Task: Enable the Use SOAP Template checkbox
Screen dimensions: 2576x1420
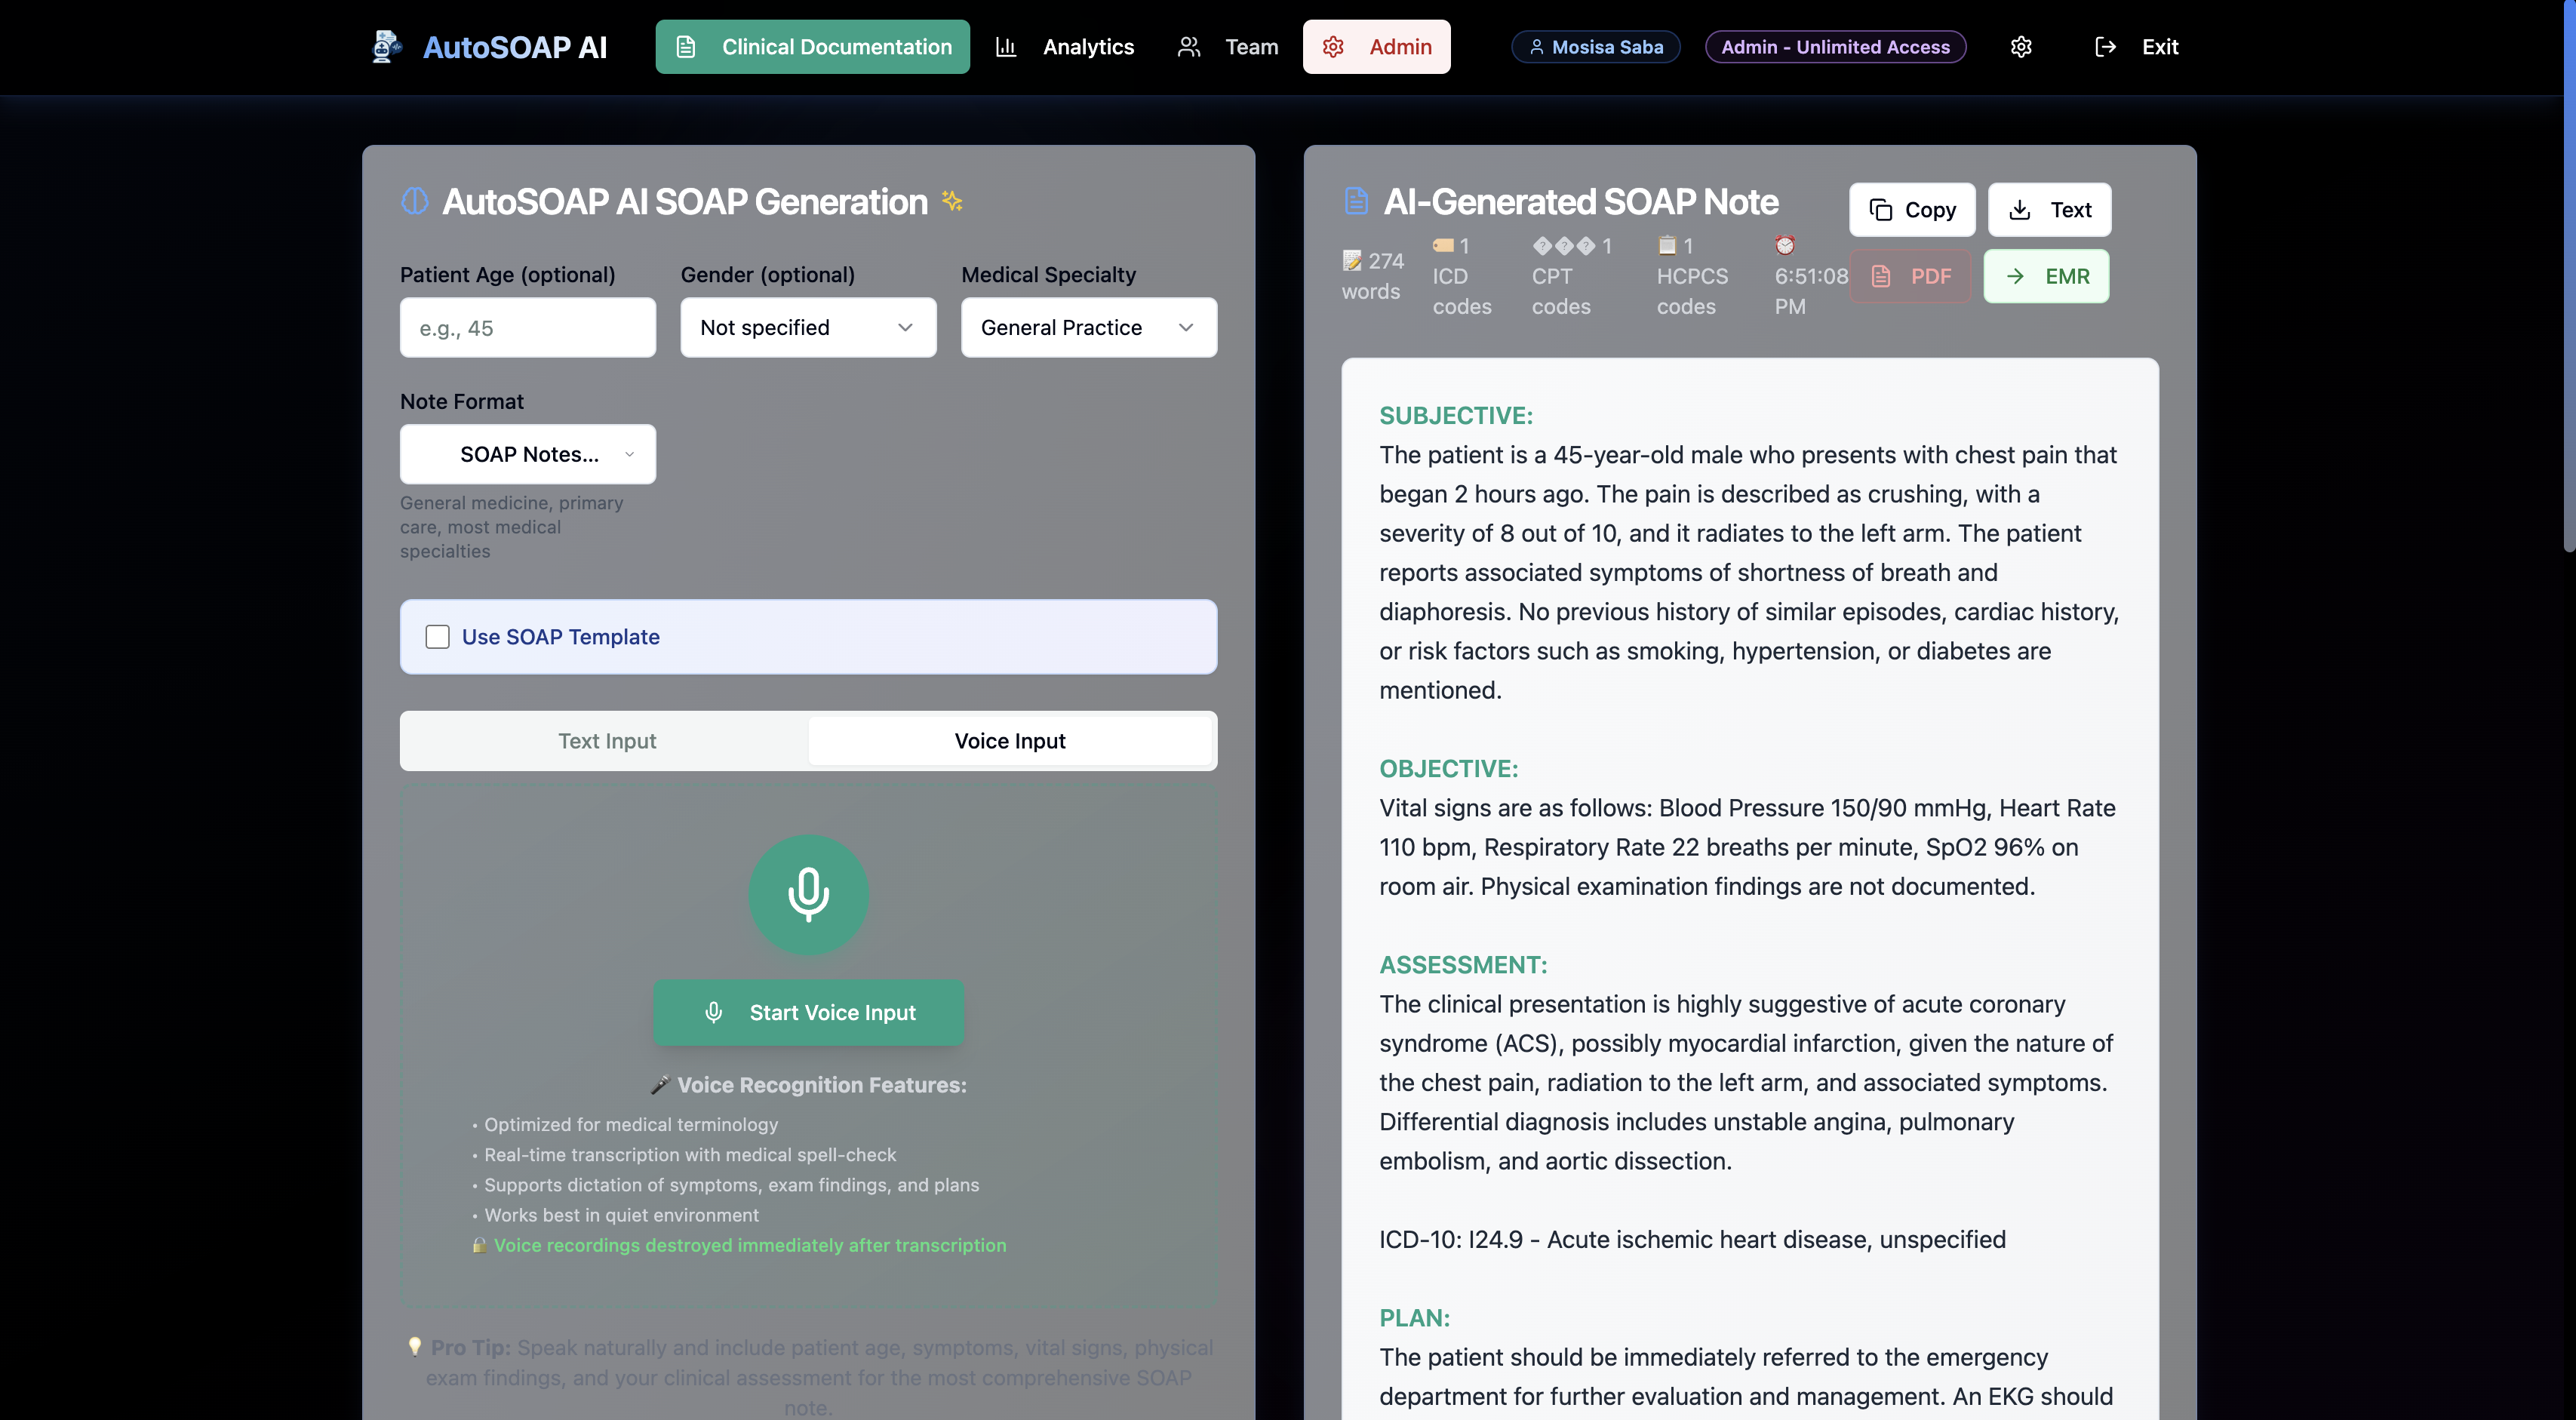Action: coord(437,637)
